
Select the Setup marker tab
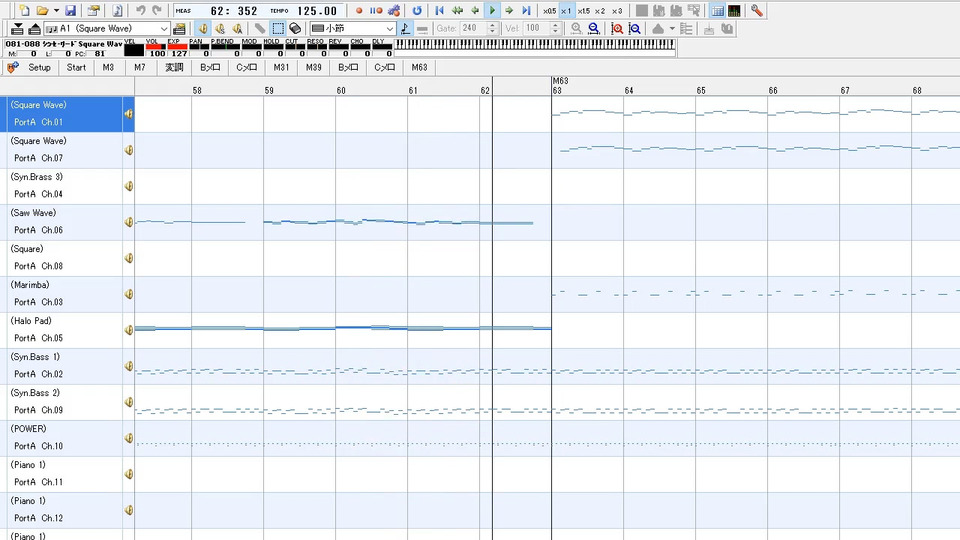click(x=39, y=67)
